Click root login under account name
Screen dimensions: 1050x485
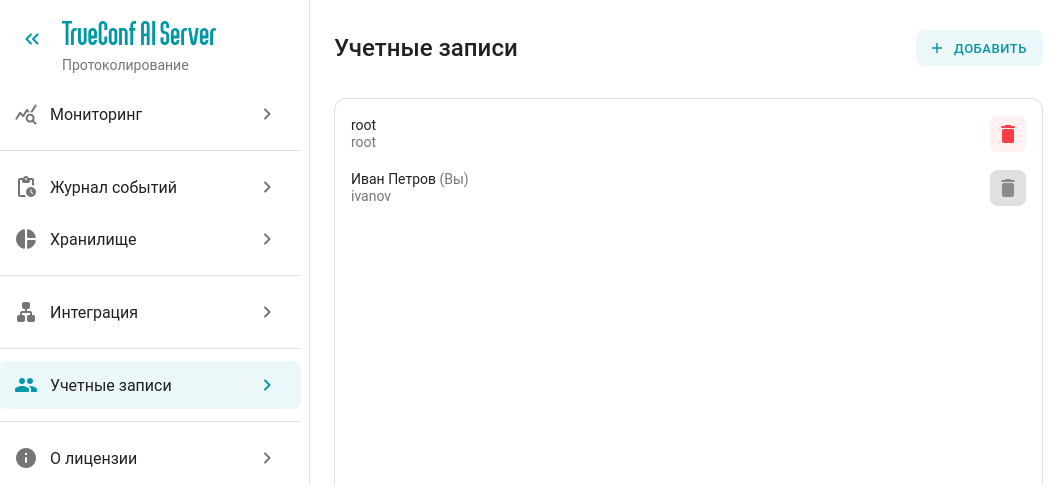[x=364, y=142]
